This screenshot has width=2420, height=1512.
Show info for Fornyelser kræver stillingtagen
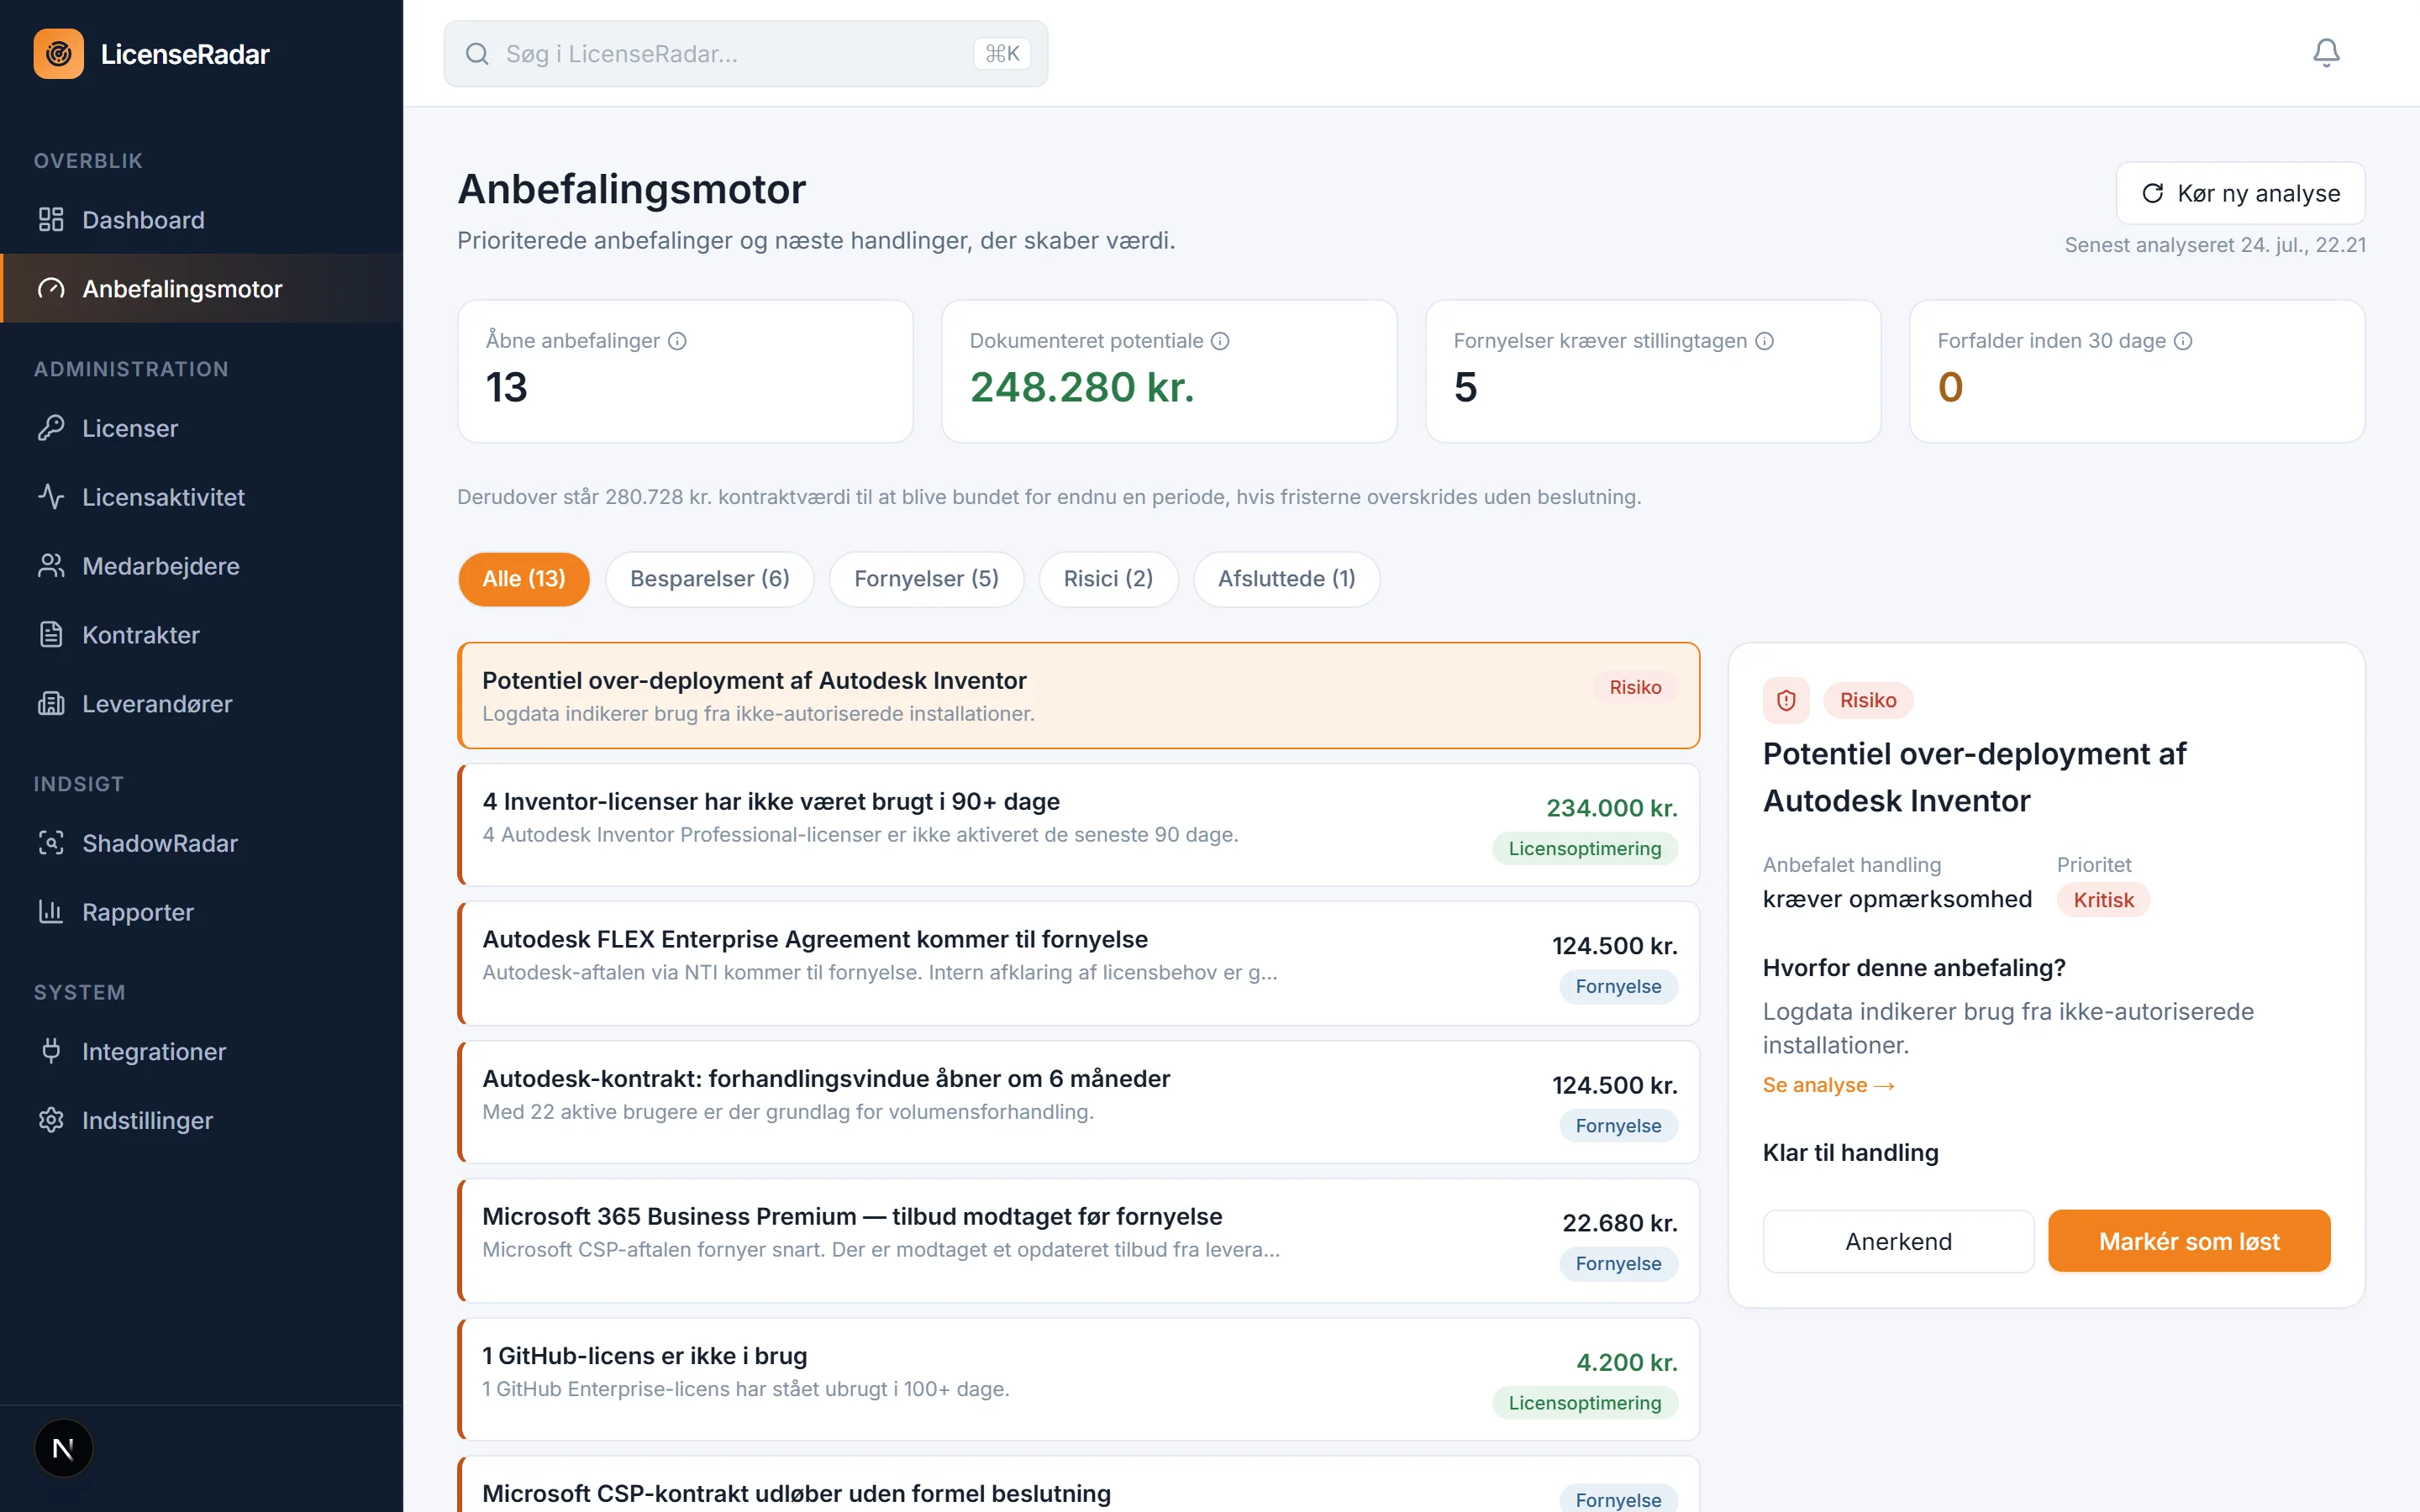pyautogui.click(x=1765, y=341)
